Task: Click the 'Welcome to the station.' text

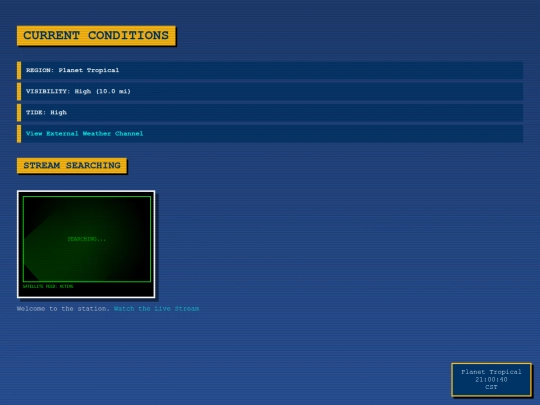Action: [x=63, y=309]
